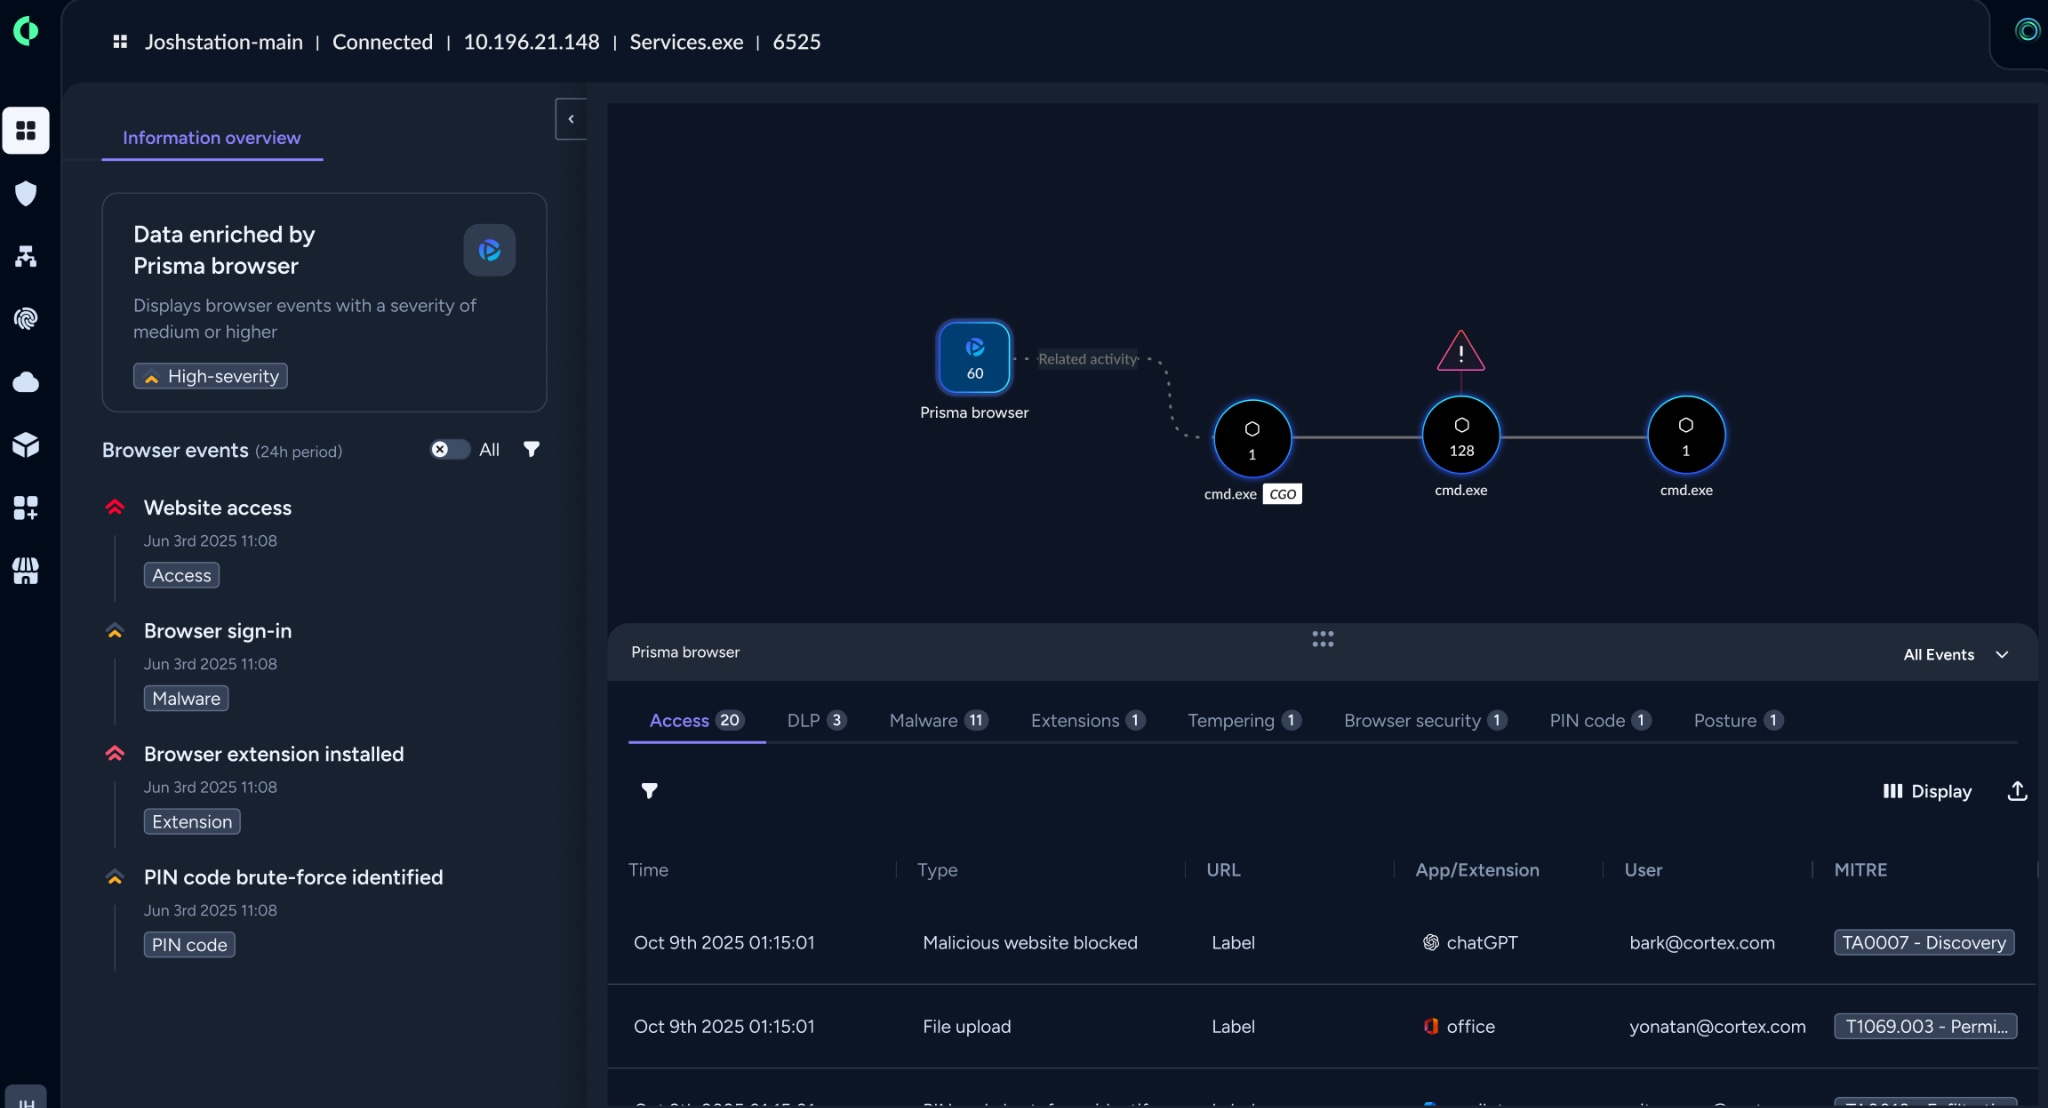Viewport: 2048px width, 1108px height.
Task: Open the PIN code brute-force identified event
Action: click(x=293, y=876)
